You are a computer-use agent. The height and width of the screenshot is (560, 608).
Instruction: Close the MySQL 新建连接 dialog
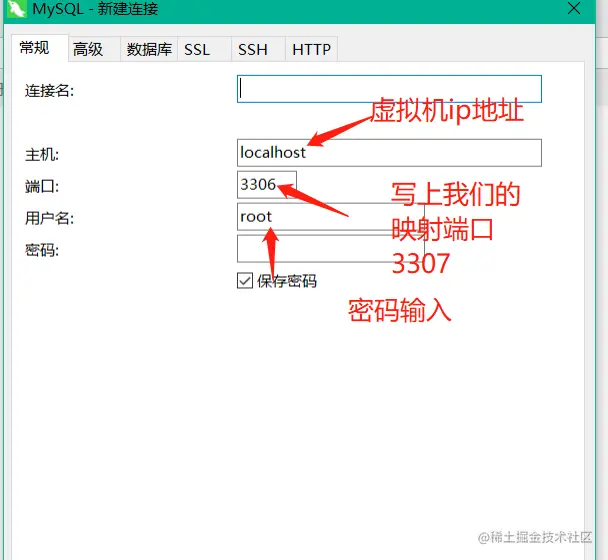[x=574, y=8]
